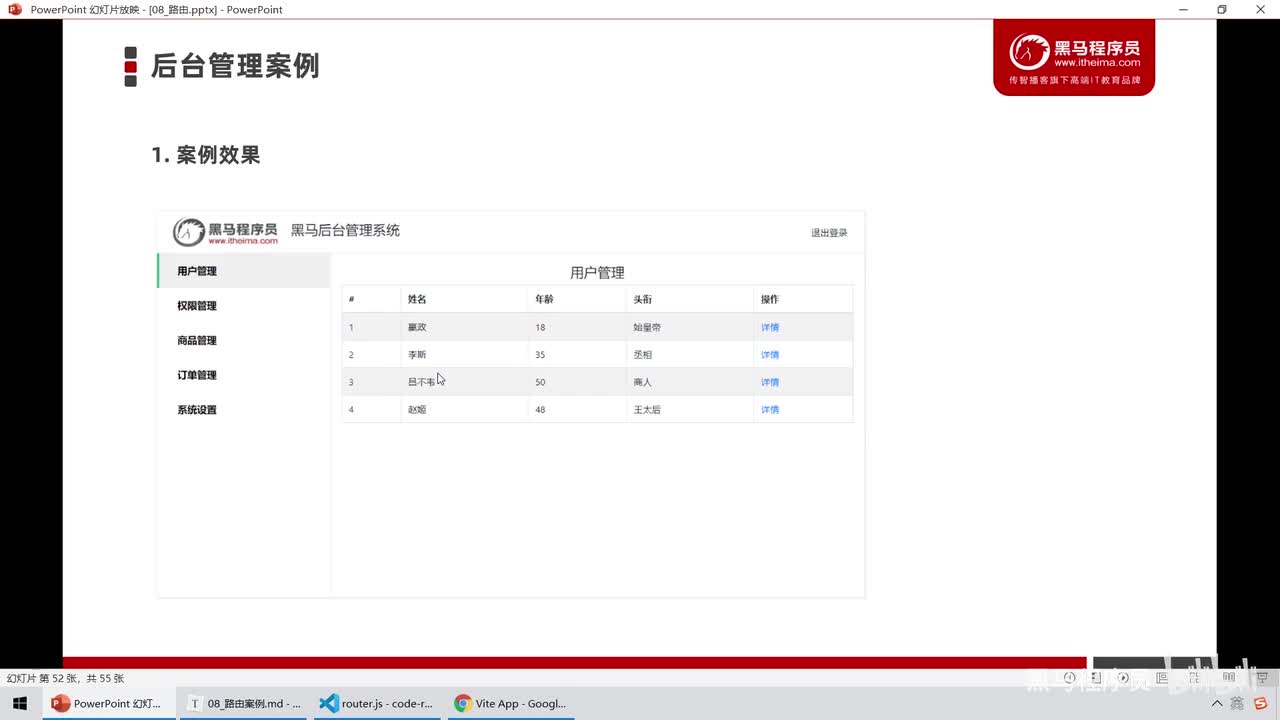Click the name cell 李斯
Screen dimensions: 1280x720
(417, 354)
